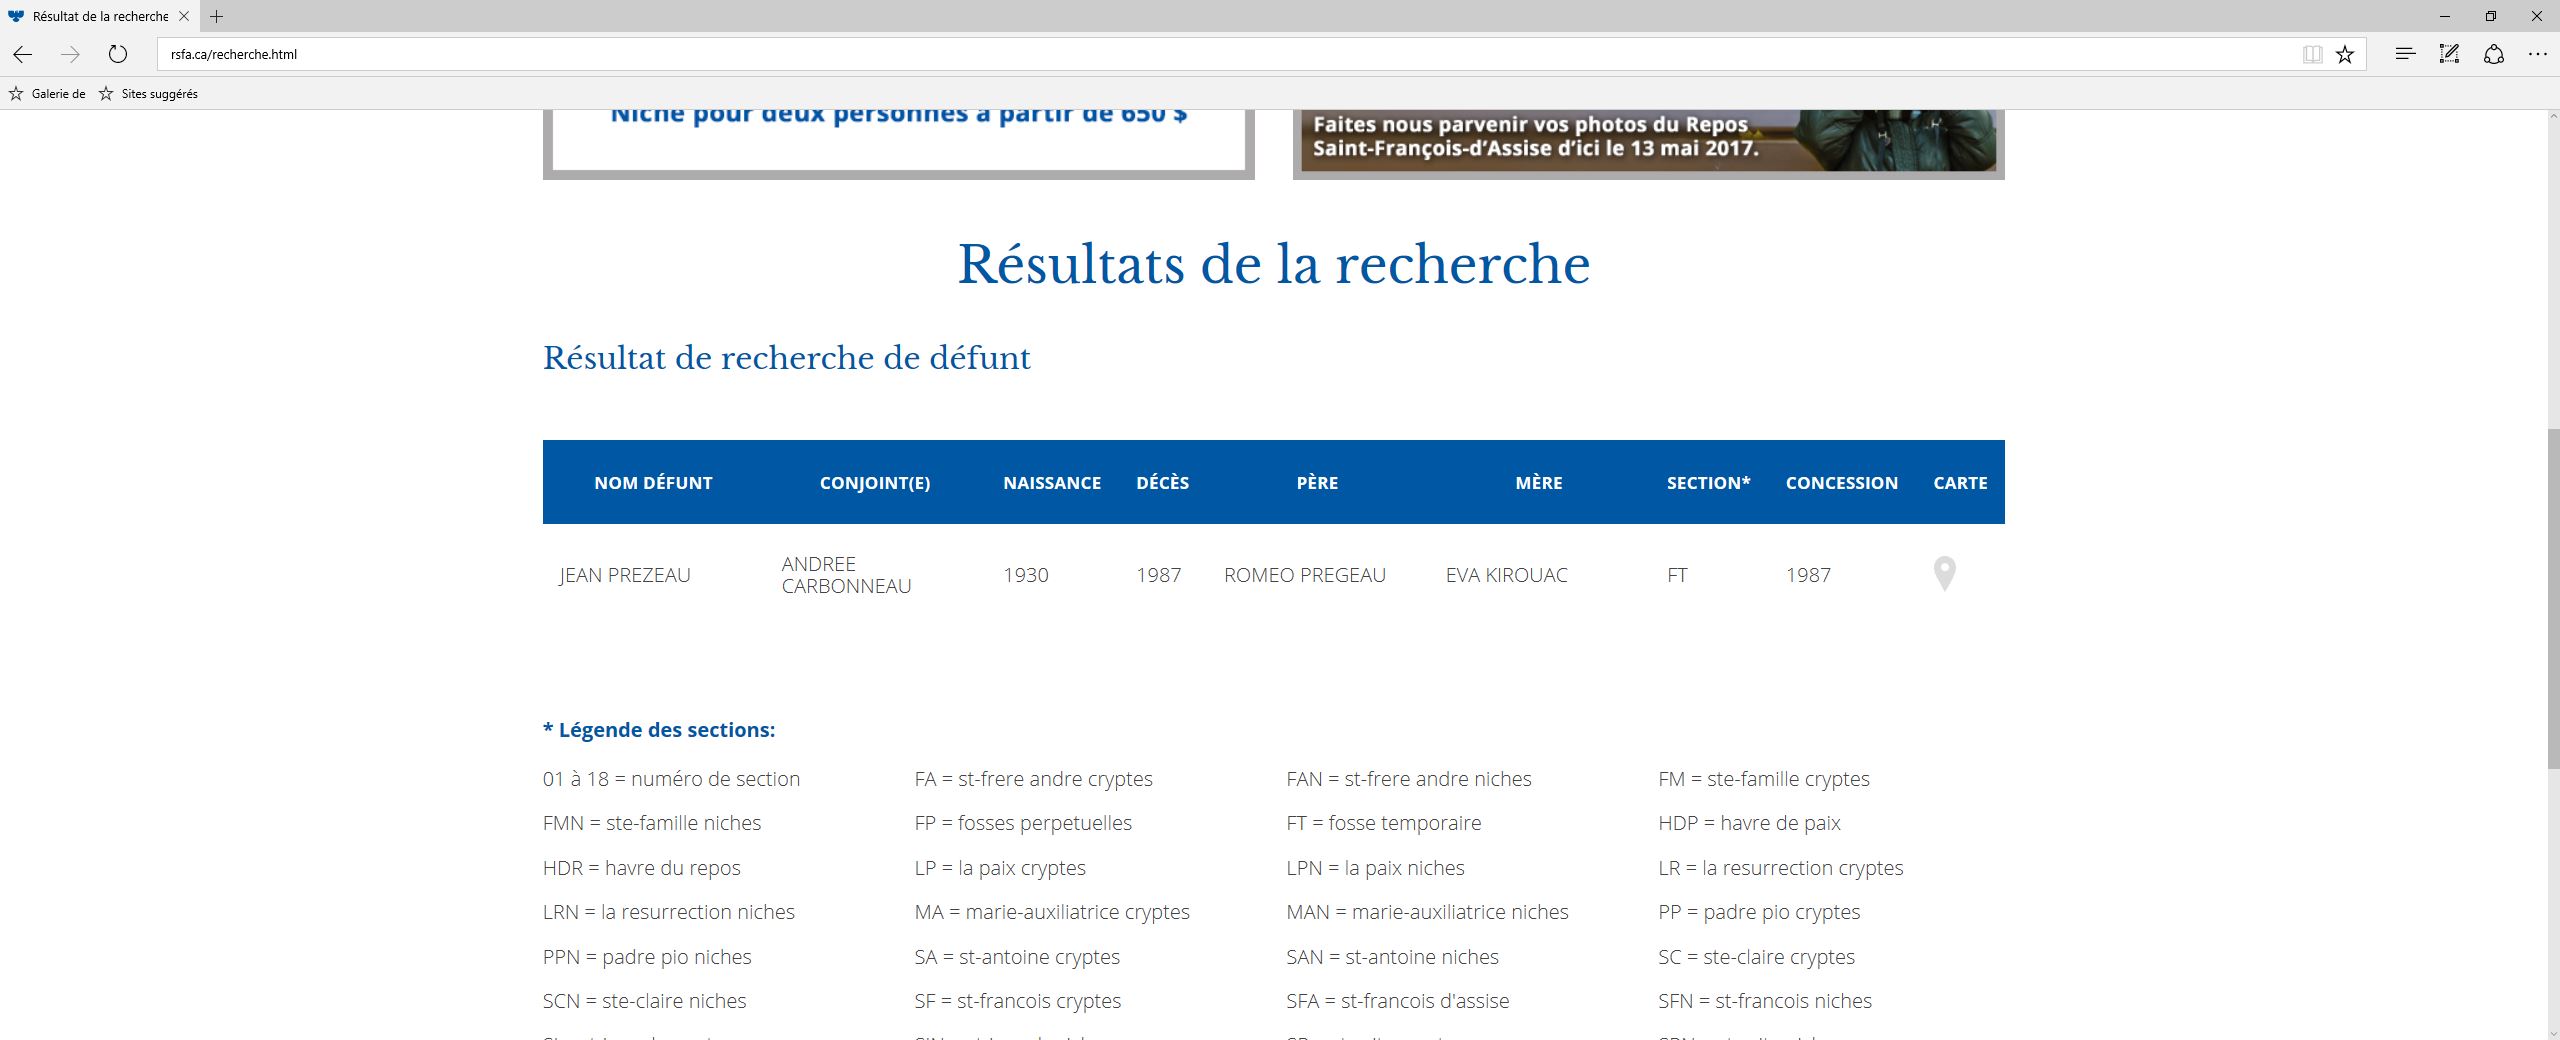Click the Légende des sections heading

[659, 730]
